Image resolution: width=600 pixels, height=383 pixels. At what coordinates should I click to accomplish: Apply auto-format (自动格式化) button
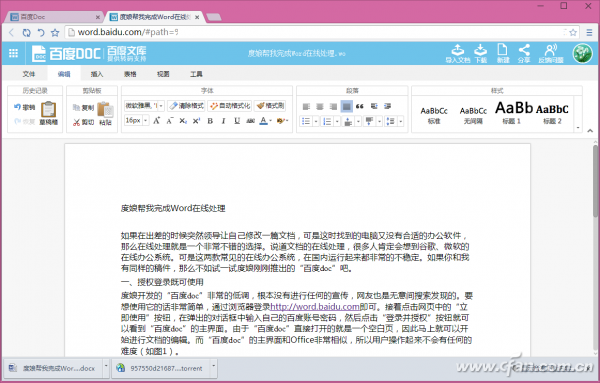(230, 106)
